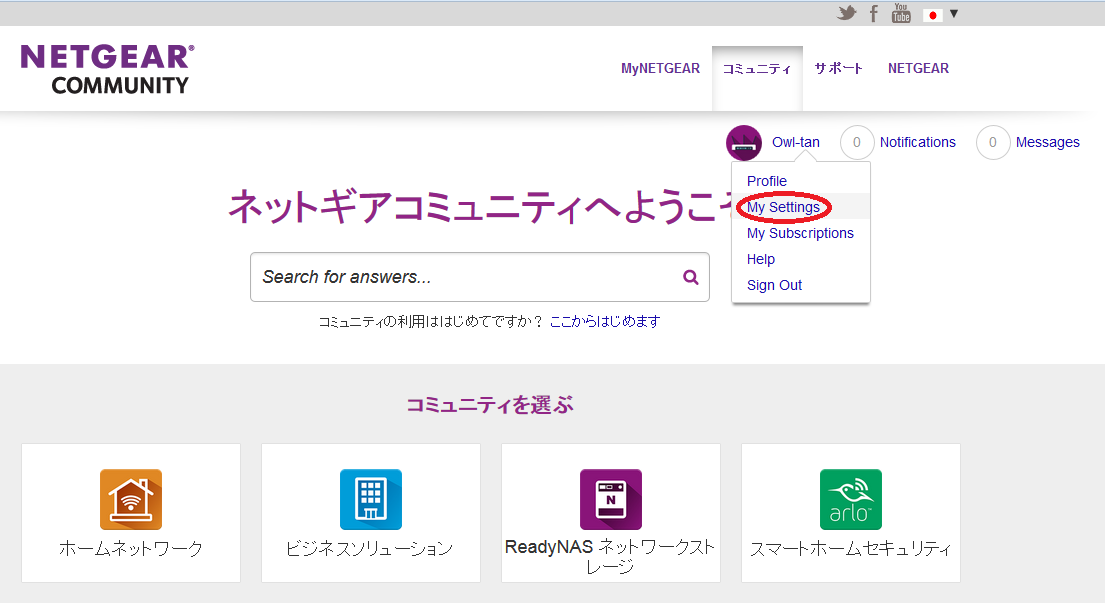
Task: Choose My Subscriptions from the user menu
Action: pos(800,233)
